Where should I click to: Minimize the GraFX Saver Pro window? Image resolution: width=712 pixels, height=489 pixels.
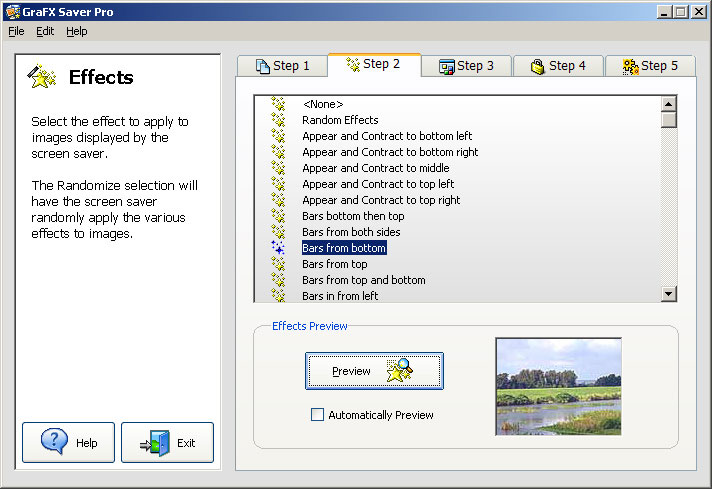664,12
